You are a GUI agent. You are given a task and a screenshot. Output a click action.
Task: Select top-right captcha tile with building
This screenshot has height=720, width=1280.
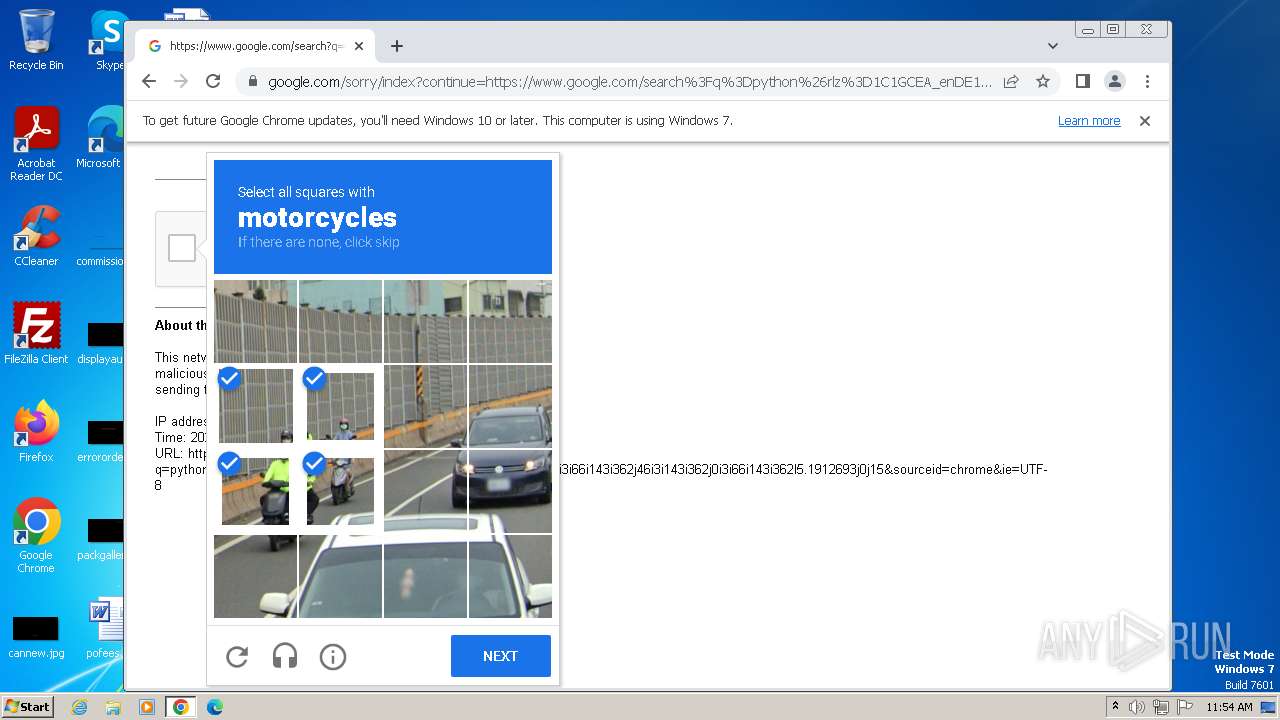click(x=510, y=321)
